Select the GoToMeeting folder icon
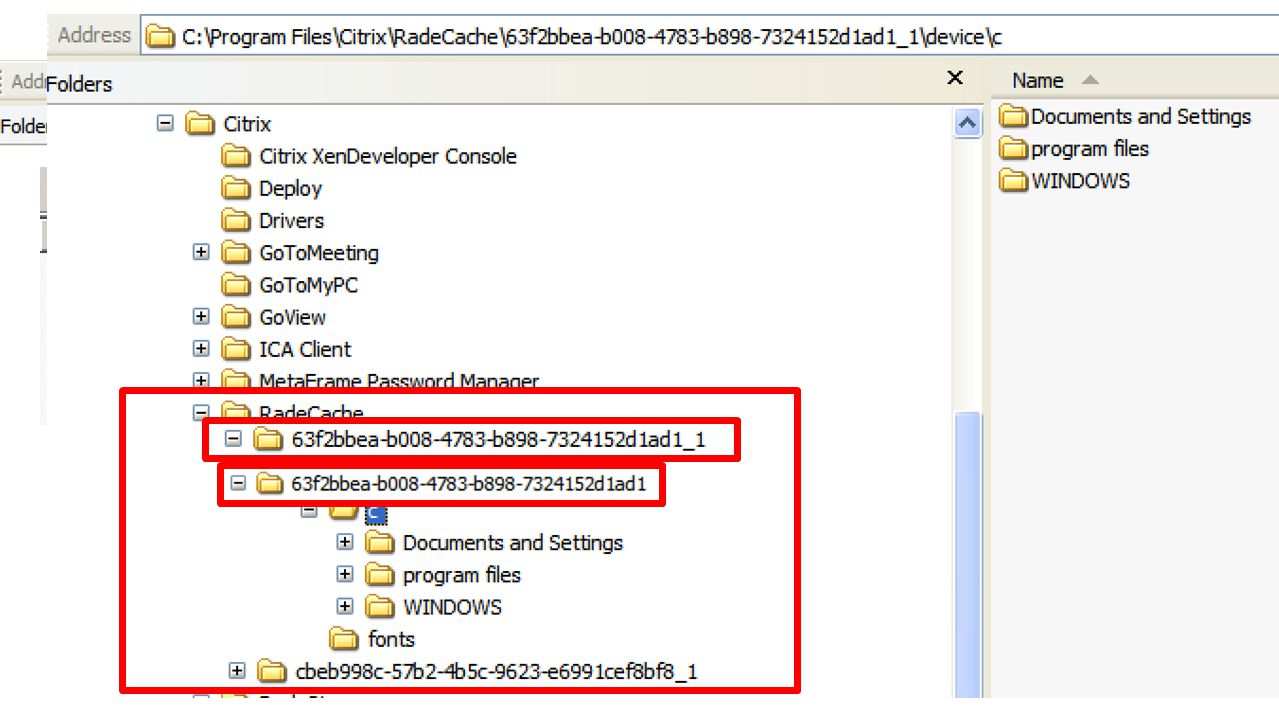The height and width of the screenshot is (720, 1279). point(236,253)
